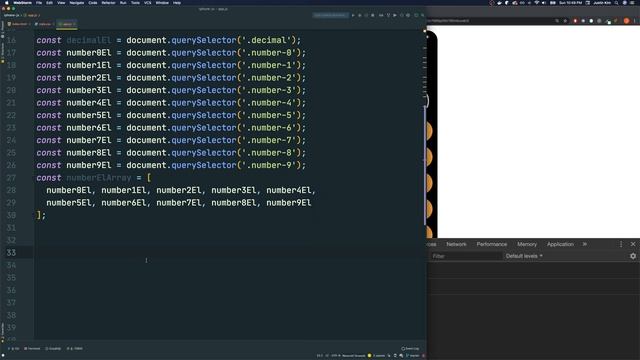Switch to the first editor file tab
640x360 pixels.
click(x=19, y=24)
